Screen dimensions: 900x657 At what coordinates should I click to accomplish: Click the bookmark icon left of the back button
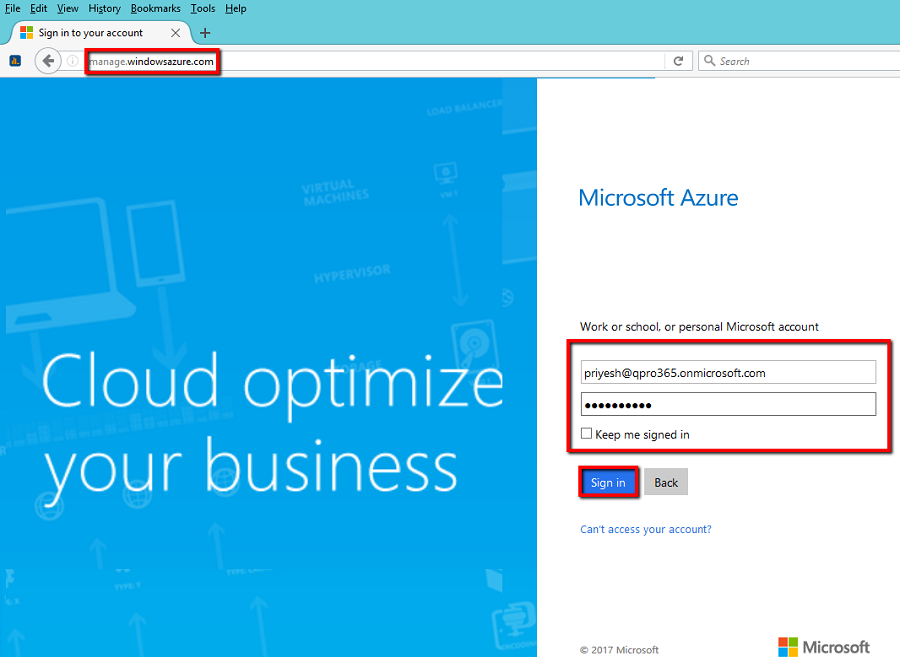pos(15,61)
